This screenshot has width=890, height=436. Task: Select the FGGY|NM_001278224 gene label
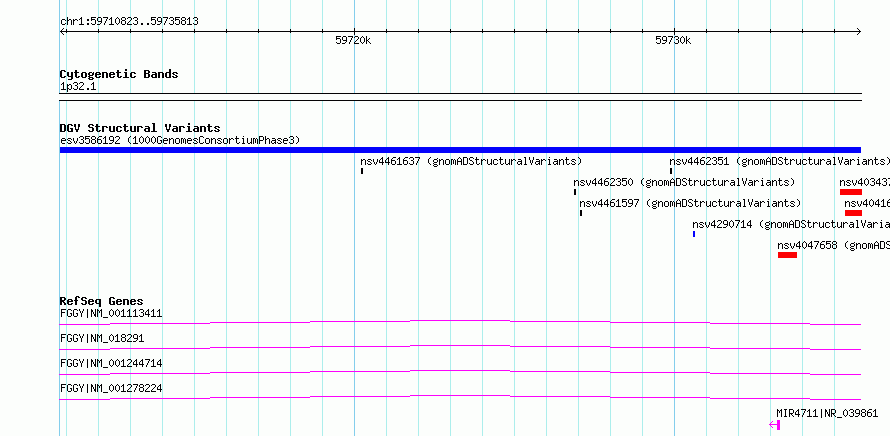point(111,388)
